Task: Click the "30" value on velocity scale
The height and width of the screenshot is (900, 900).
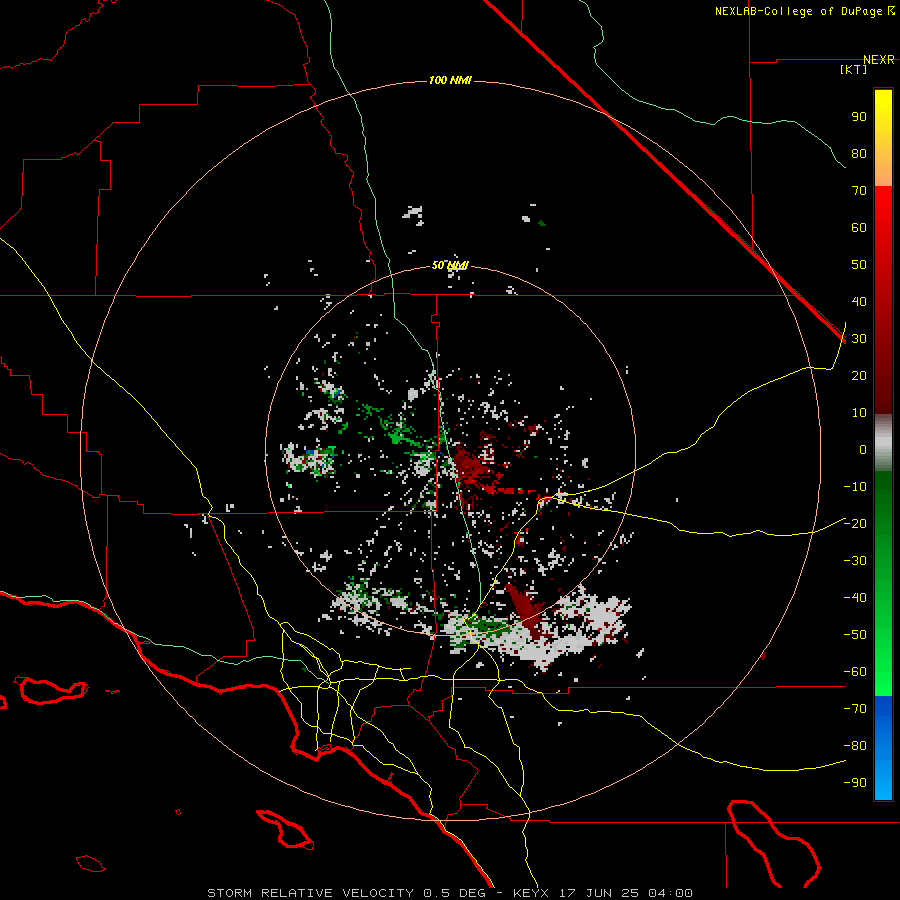Action: [859, 339]
